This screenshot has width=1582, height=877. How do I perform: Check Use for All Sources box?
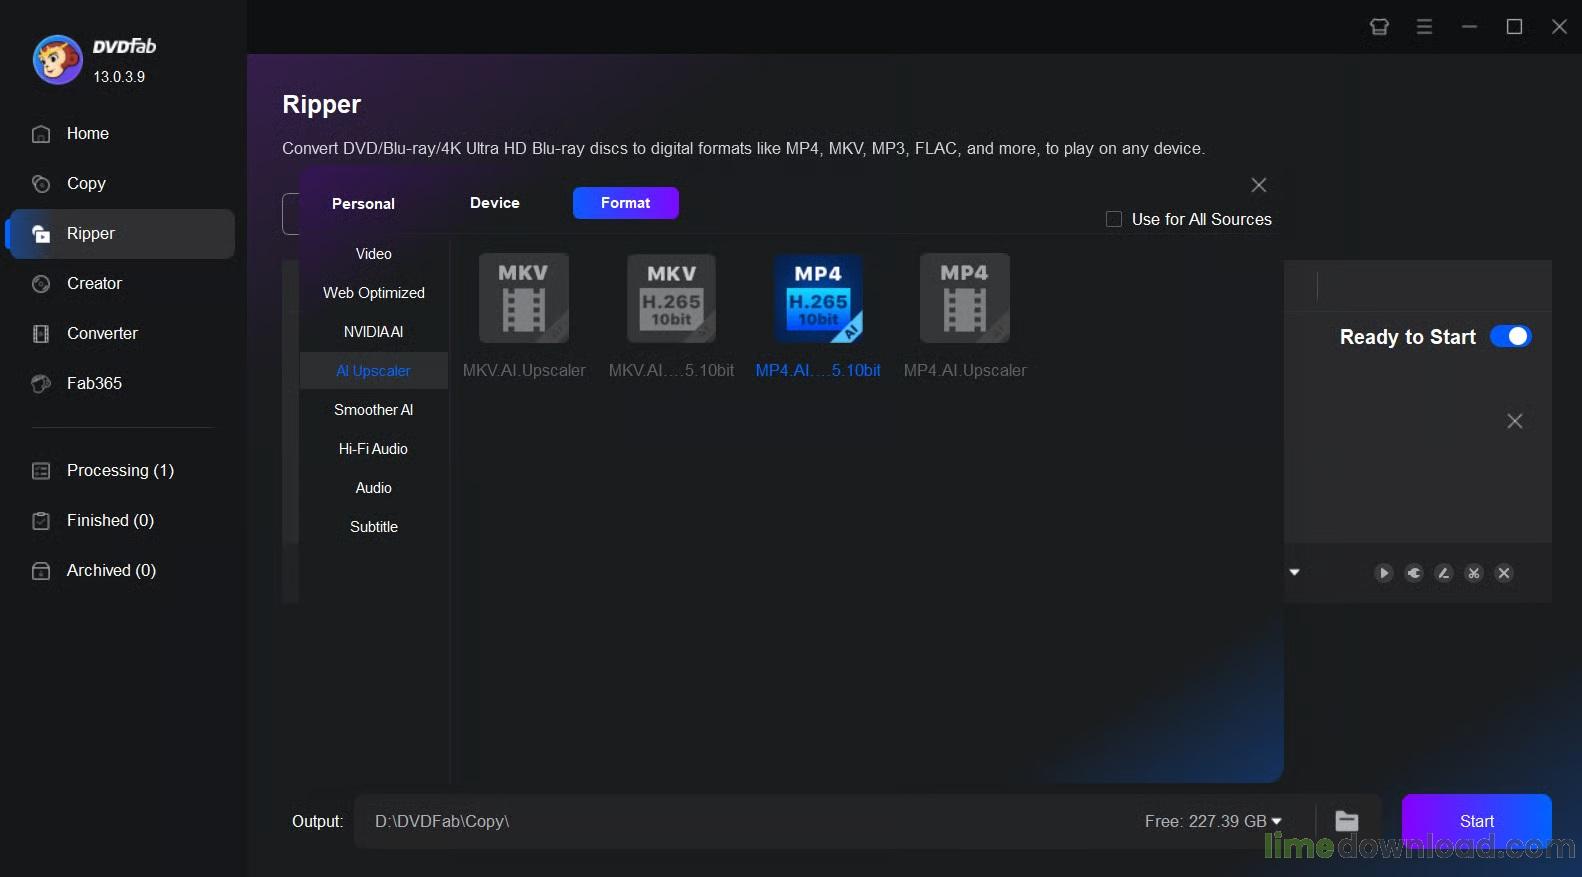[1114, 219]
